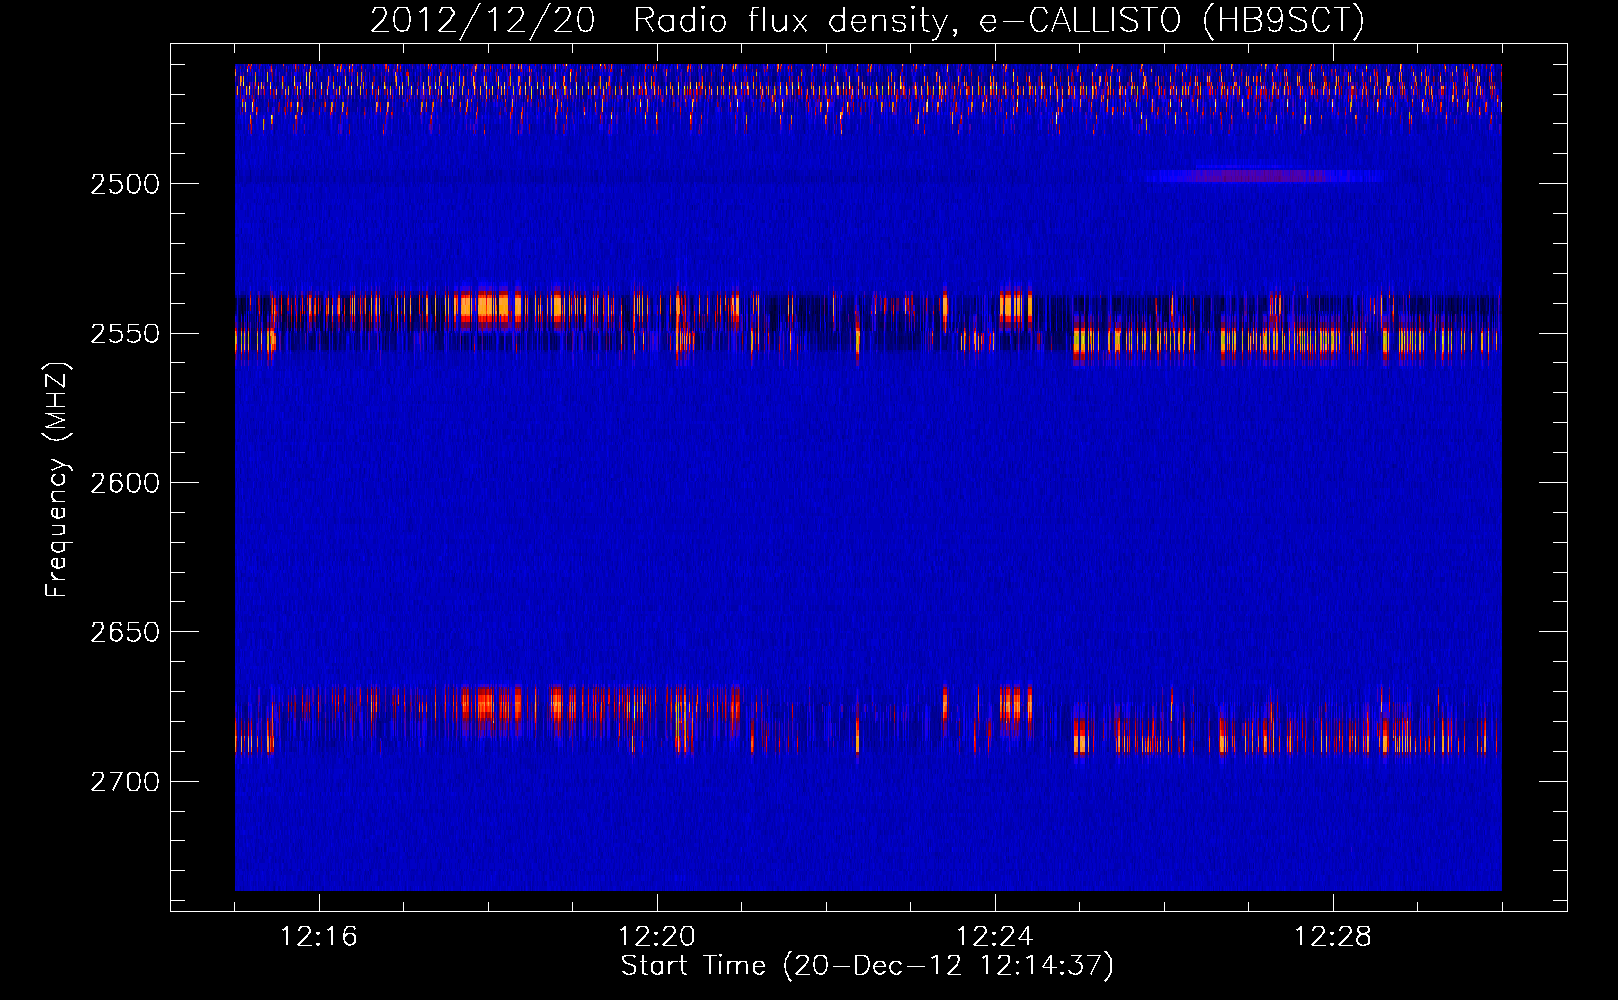1618x1000 pixels.
Task: Click the 12:28 time axis label
Action: (1333, 937)
